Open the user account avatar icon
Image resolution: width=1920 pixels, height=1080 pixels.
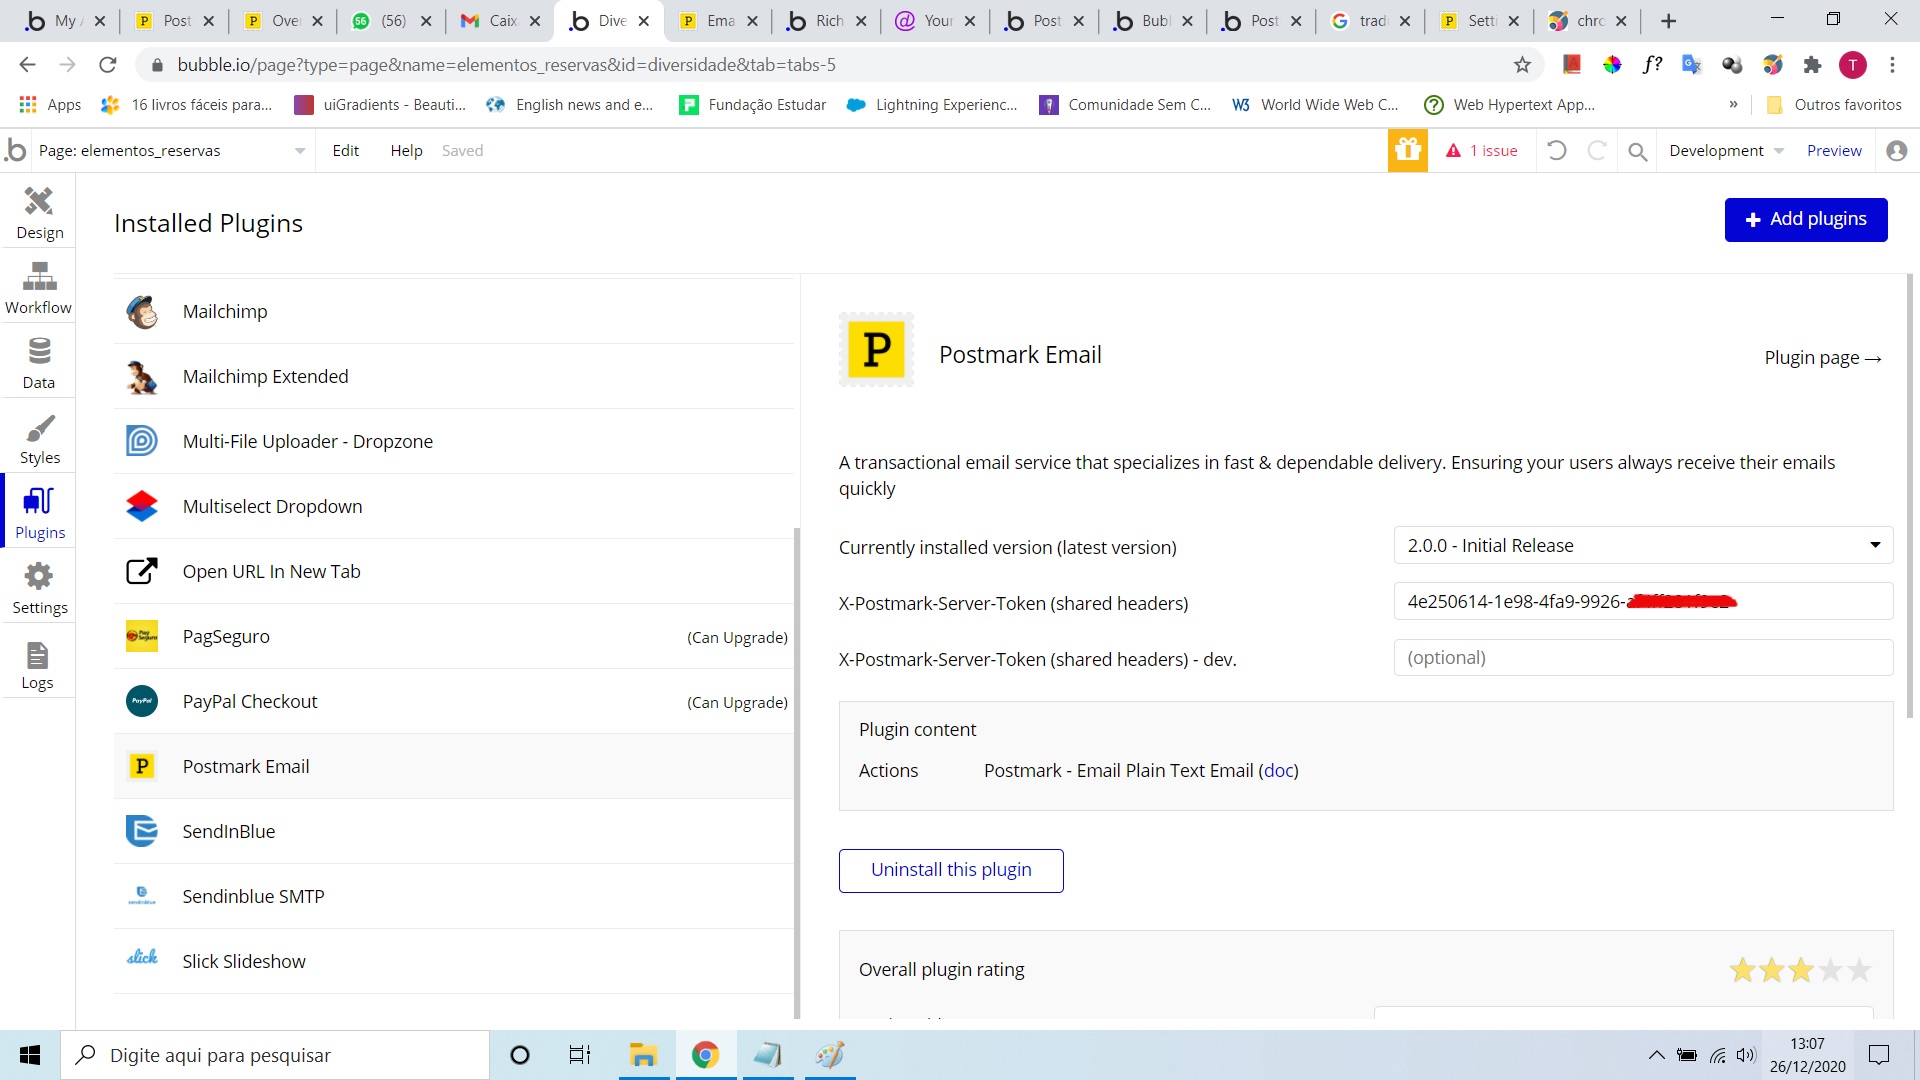coord(1896,150)
